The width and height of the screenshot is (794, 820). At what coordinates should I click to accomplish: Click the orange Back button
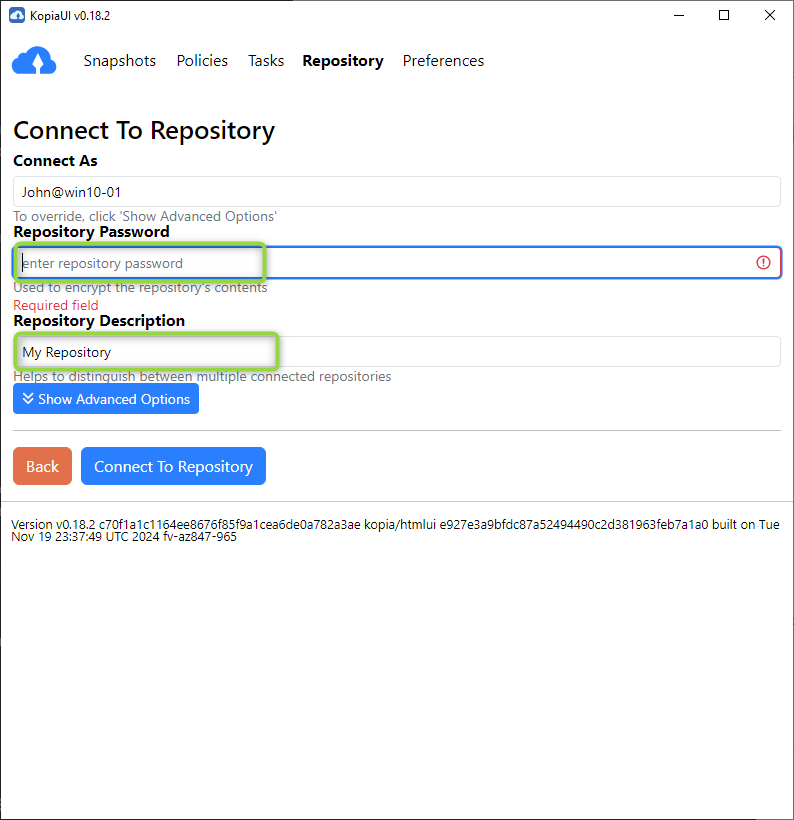[42, 466]
